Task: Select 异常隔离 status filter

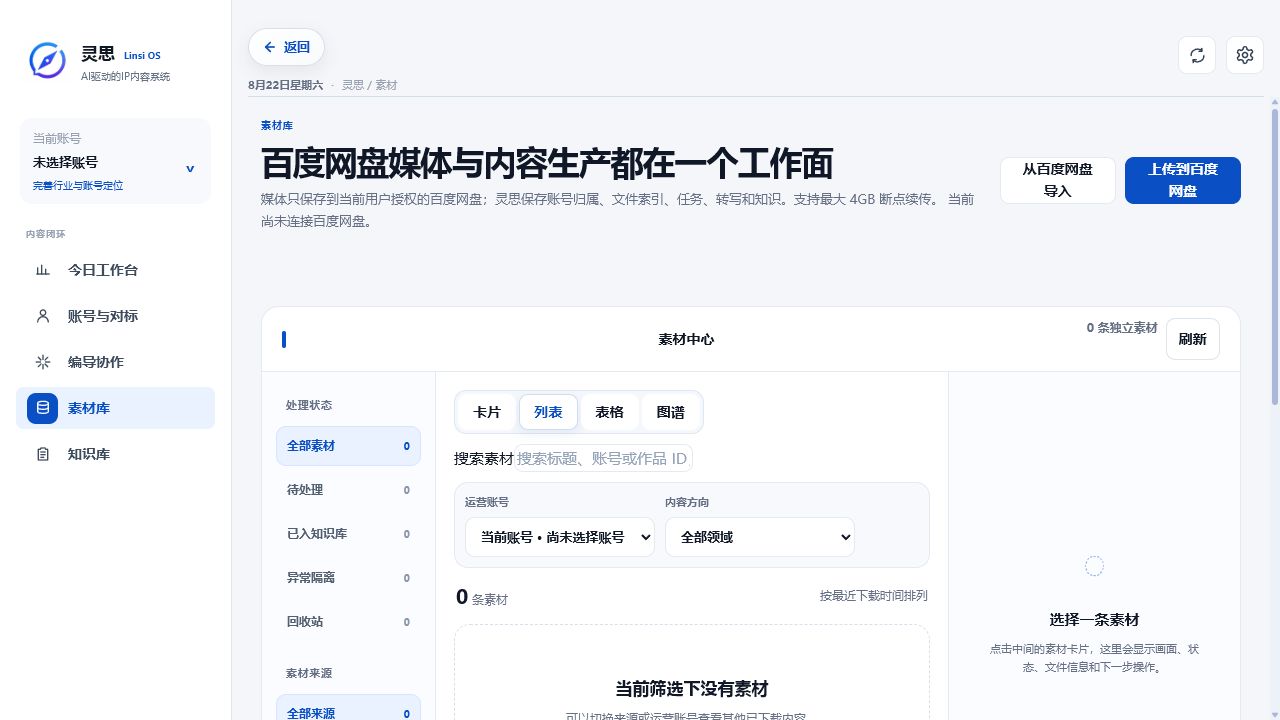Action: (348, 578)
